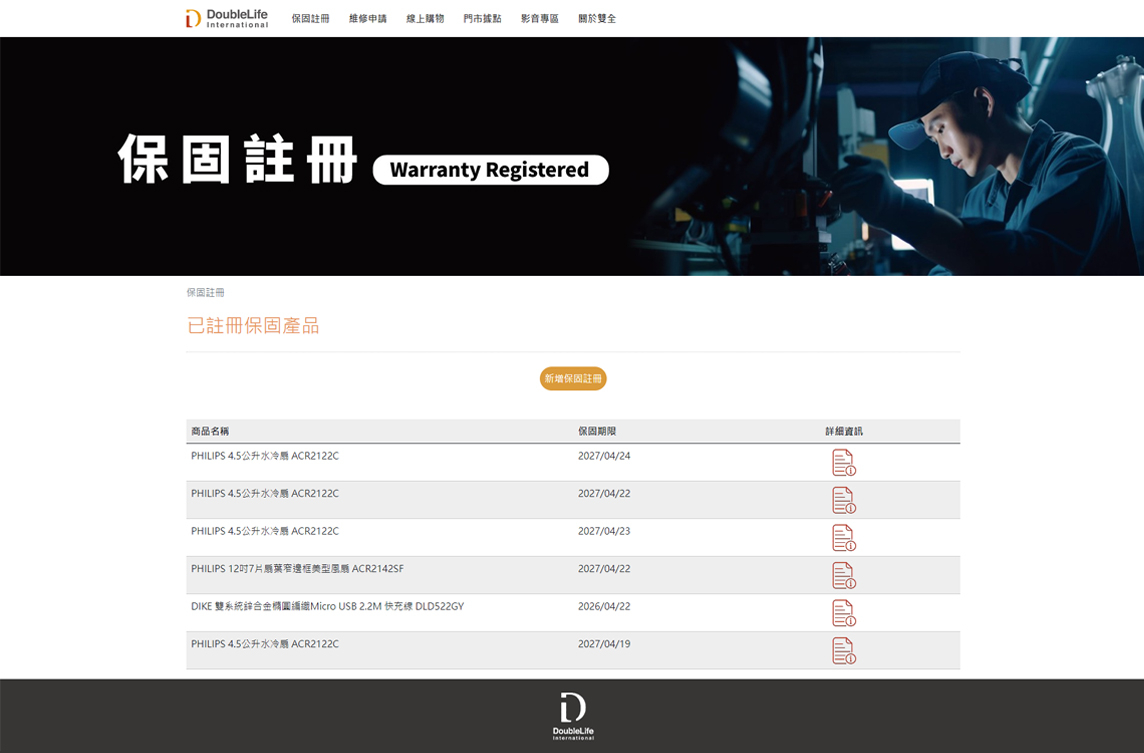The image size is (1144, 753).
Task: Select the DIKE Micro USB cable product name
Action: coord(327,607)
